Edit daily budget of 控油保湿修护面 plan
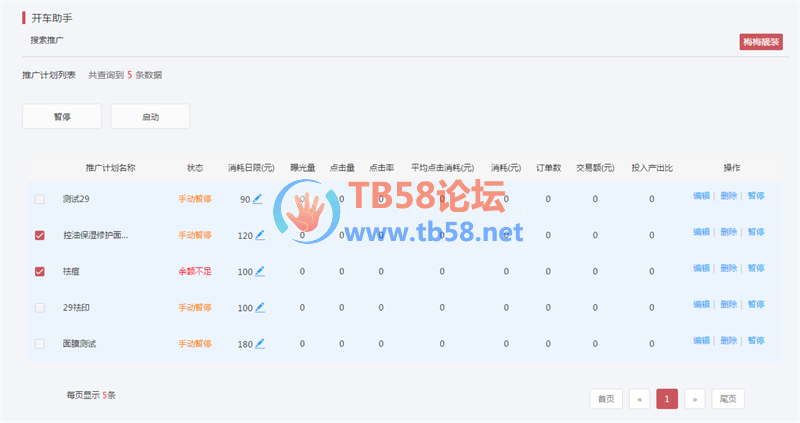This screenshot has width=800, height=423. 260,235
